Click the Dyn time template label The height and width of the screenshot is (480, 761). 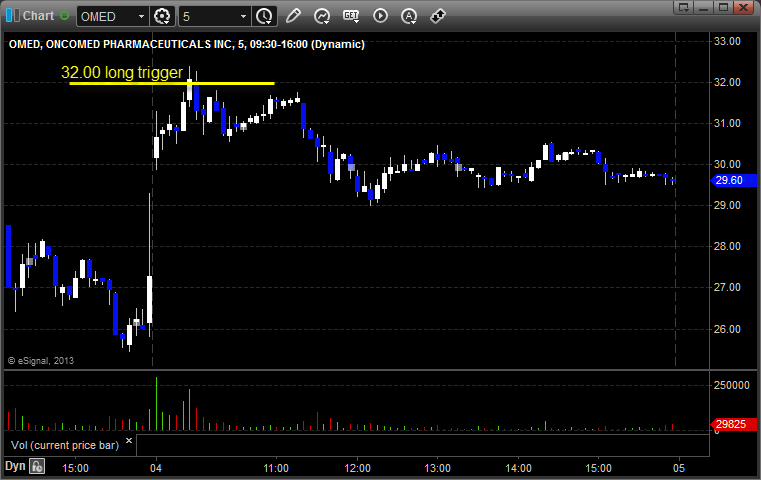pyautogui.click(x=15, y=466)
